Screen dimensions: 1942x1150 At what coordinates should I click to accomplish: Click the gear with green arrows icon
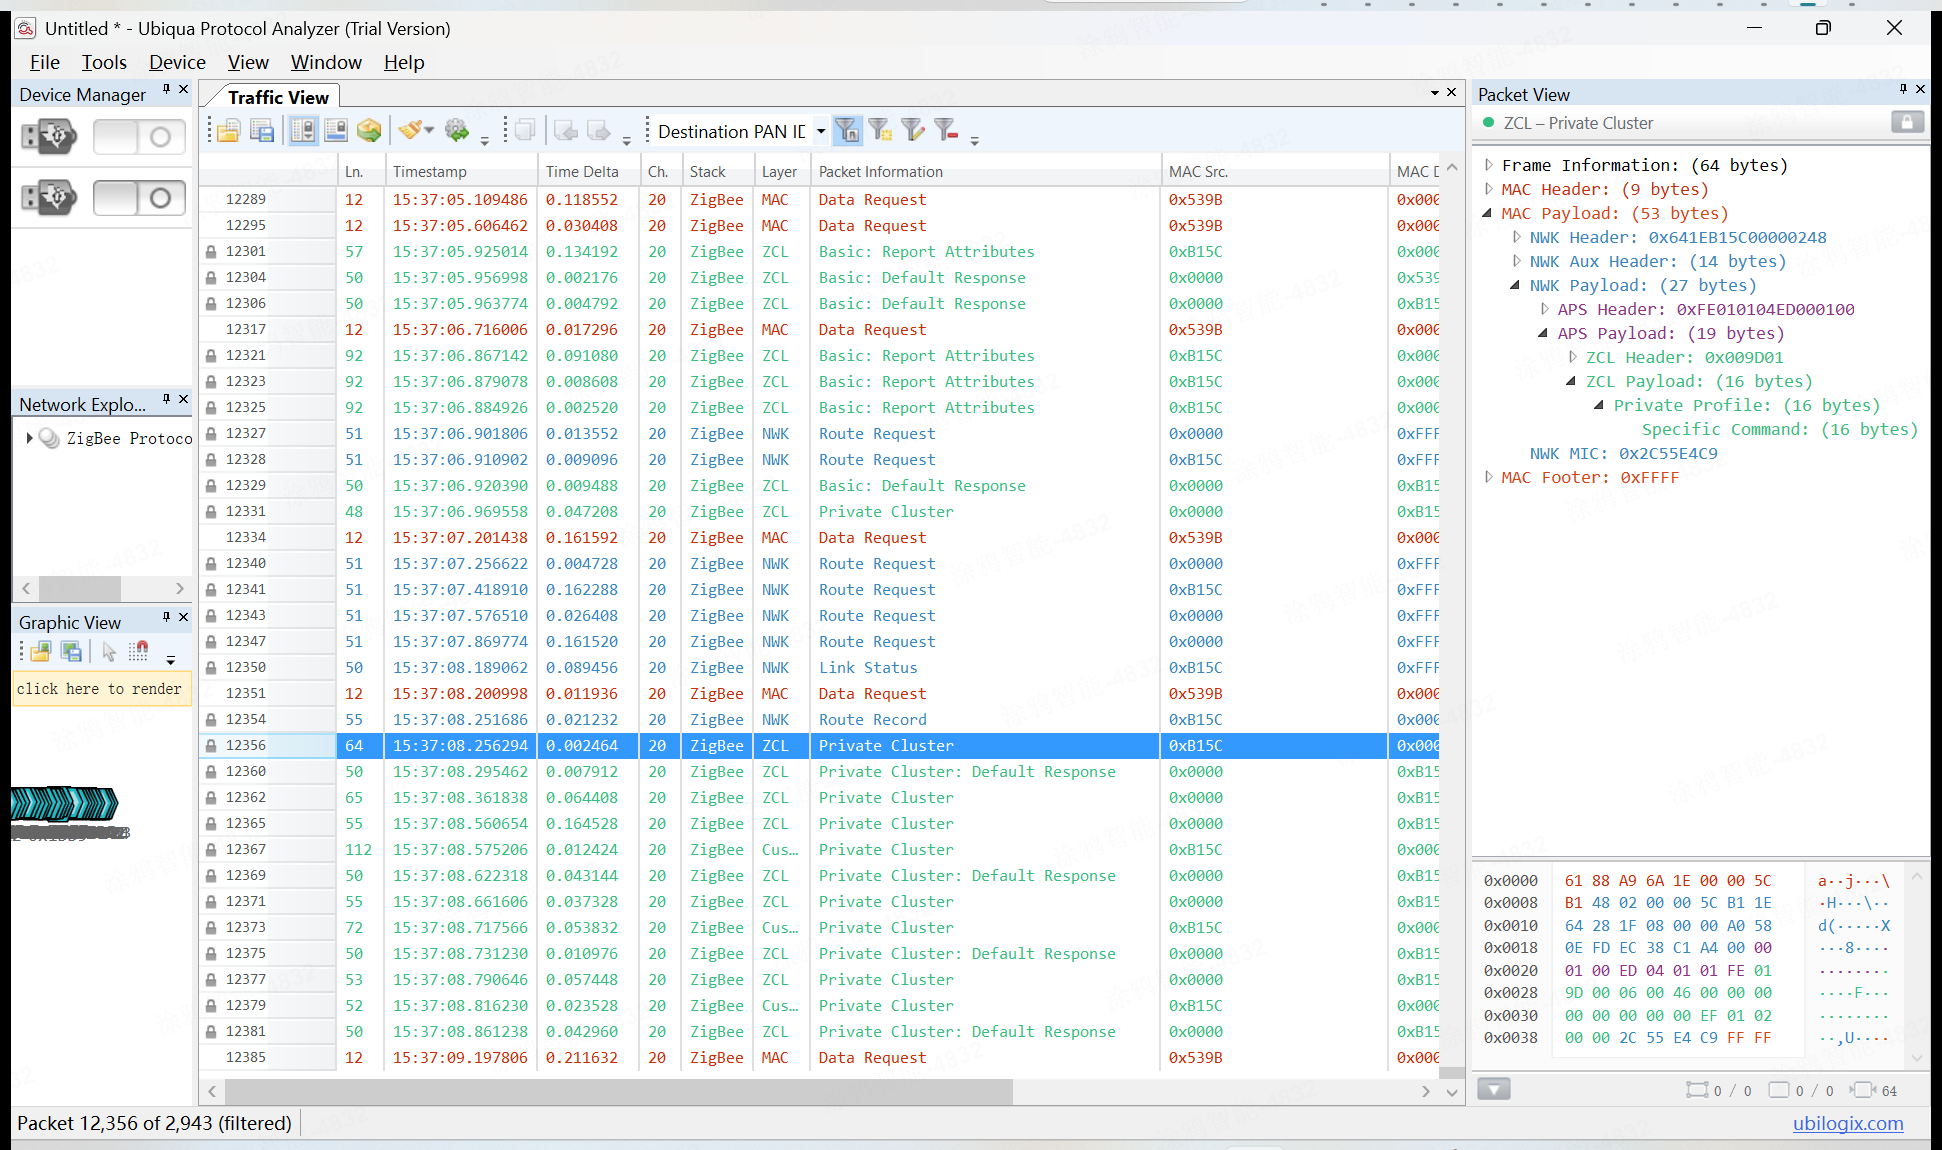[x=457, y=130]
